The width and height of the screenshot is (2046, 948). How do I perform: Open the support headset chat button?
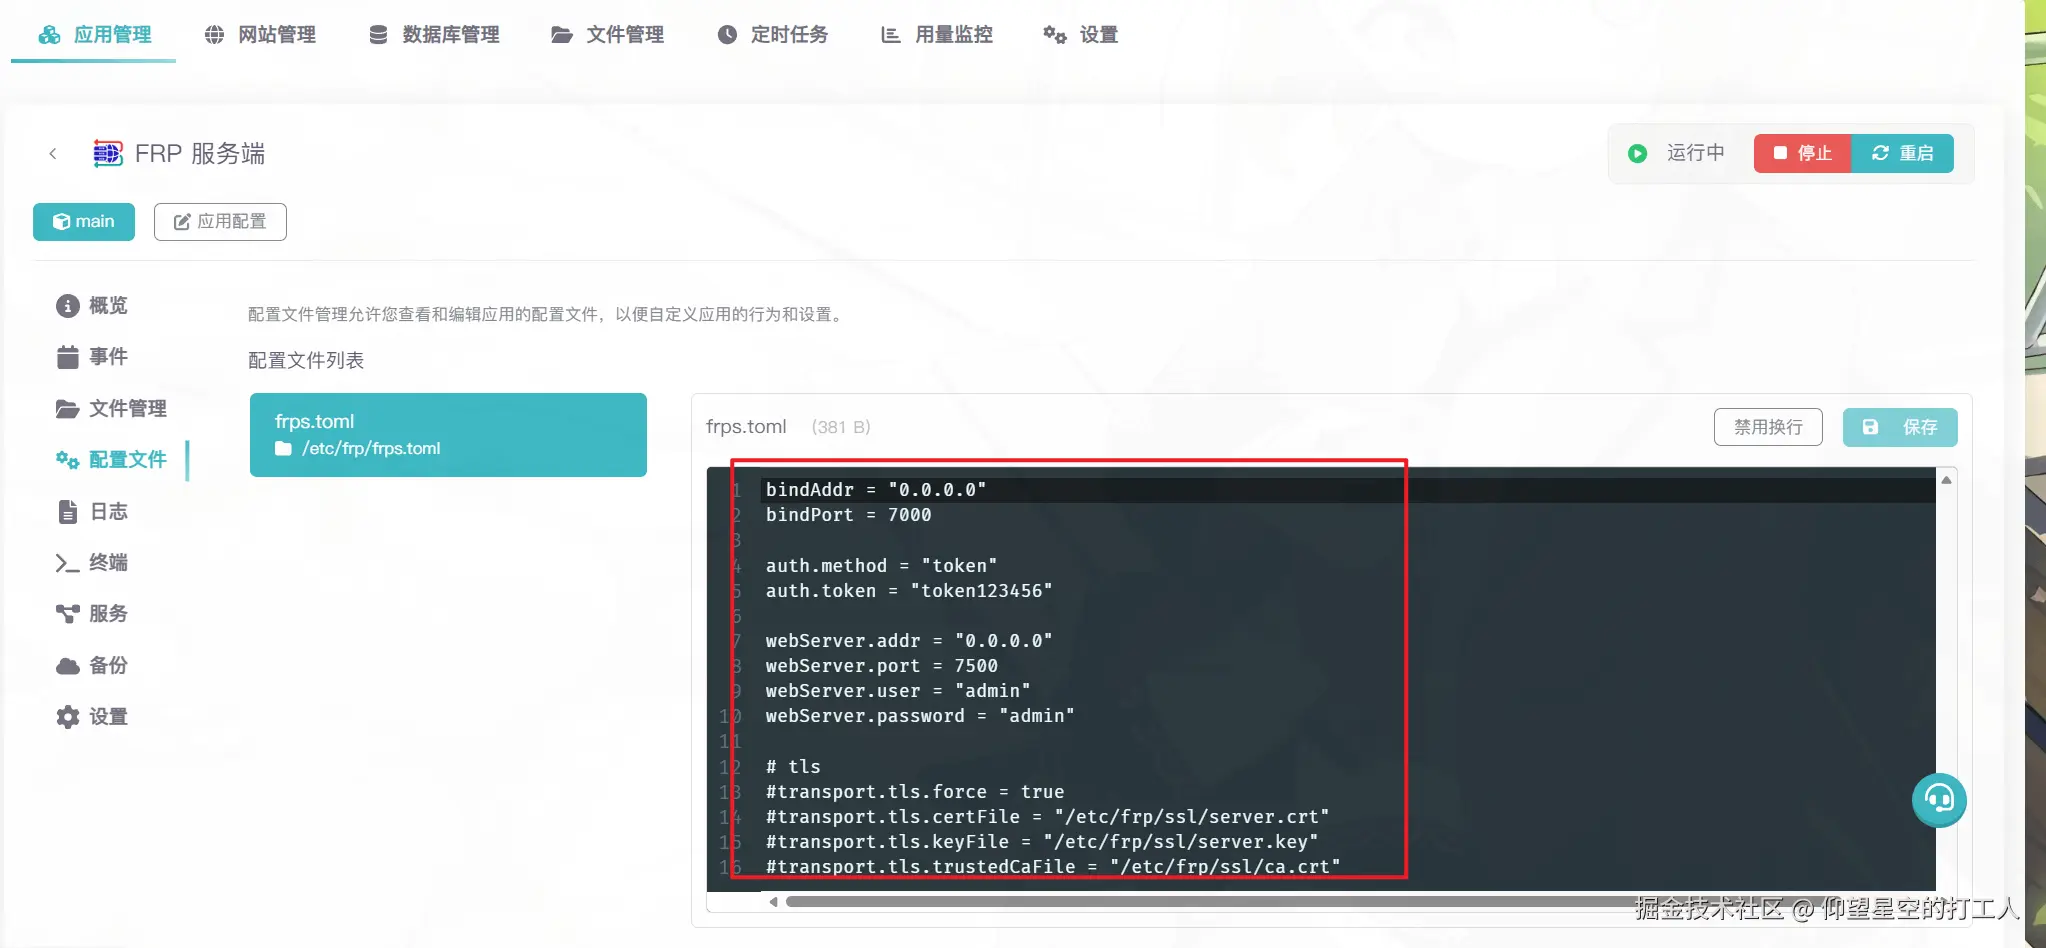click(1939, 800)
